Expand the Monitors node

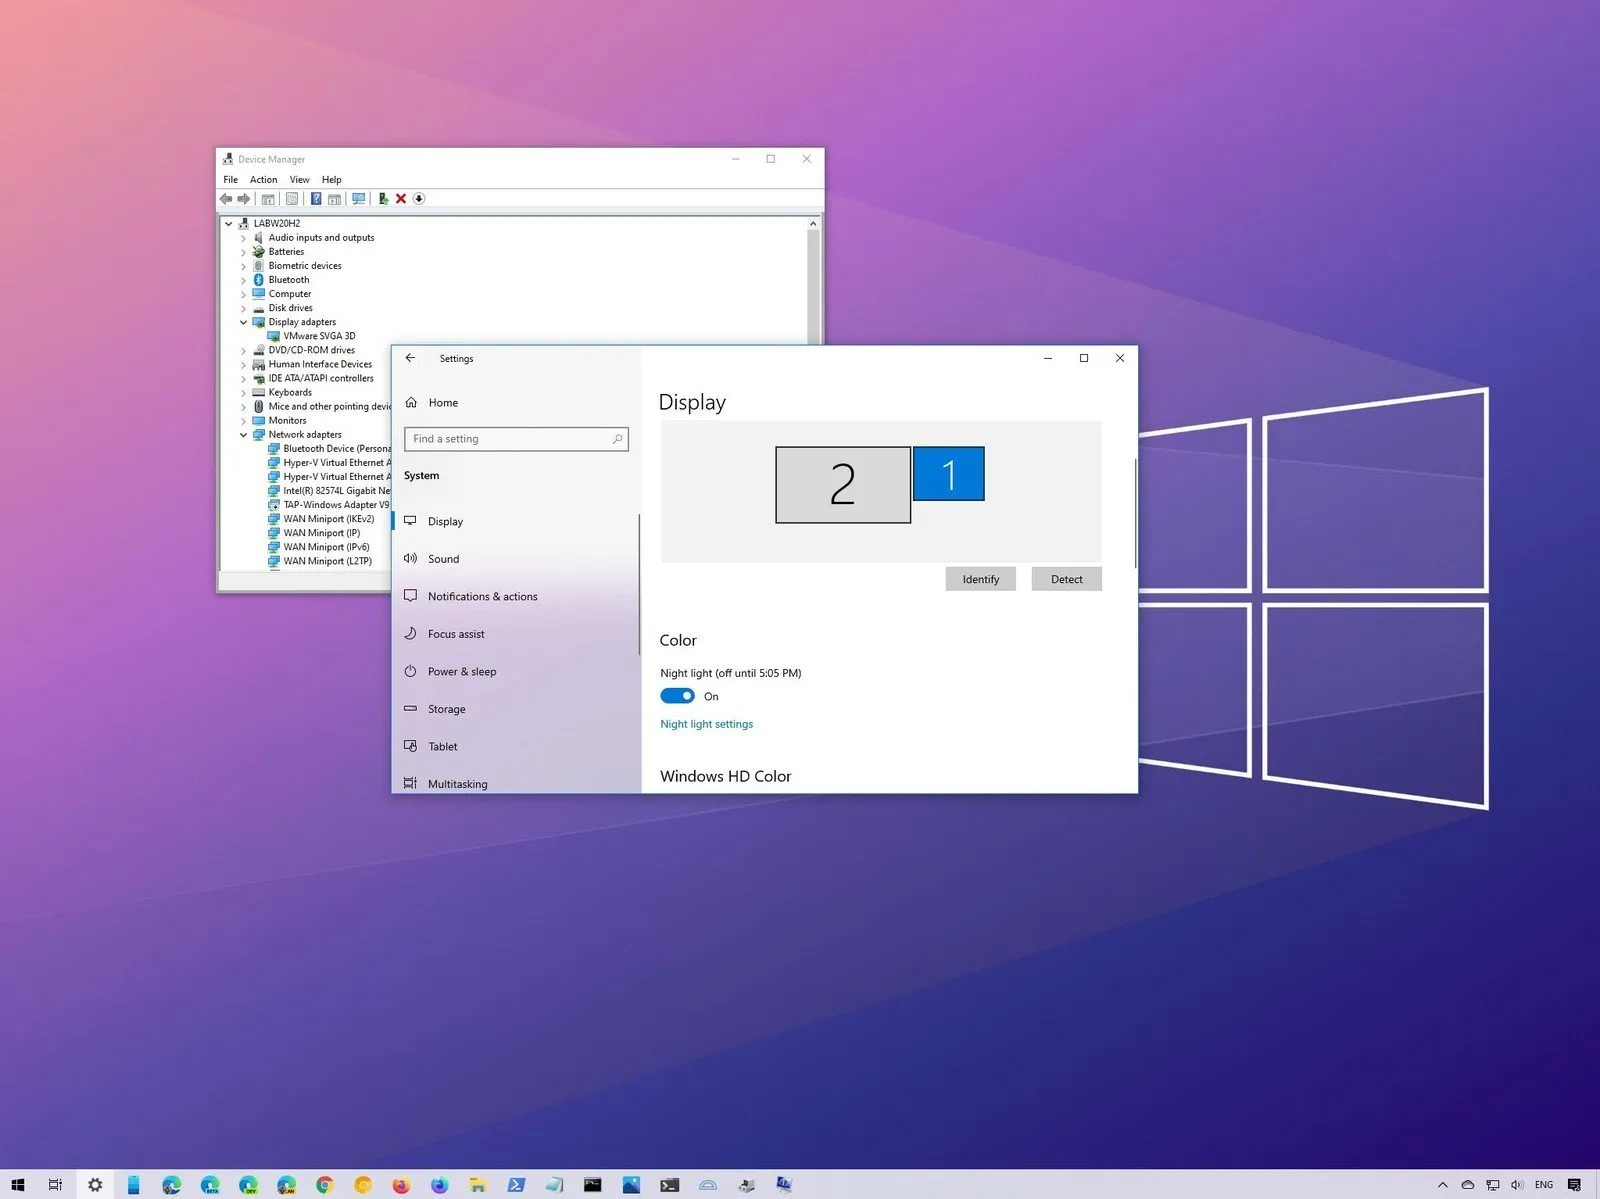pos(243,421)
